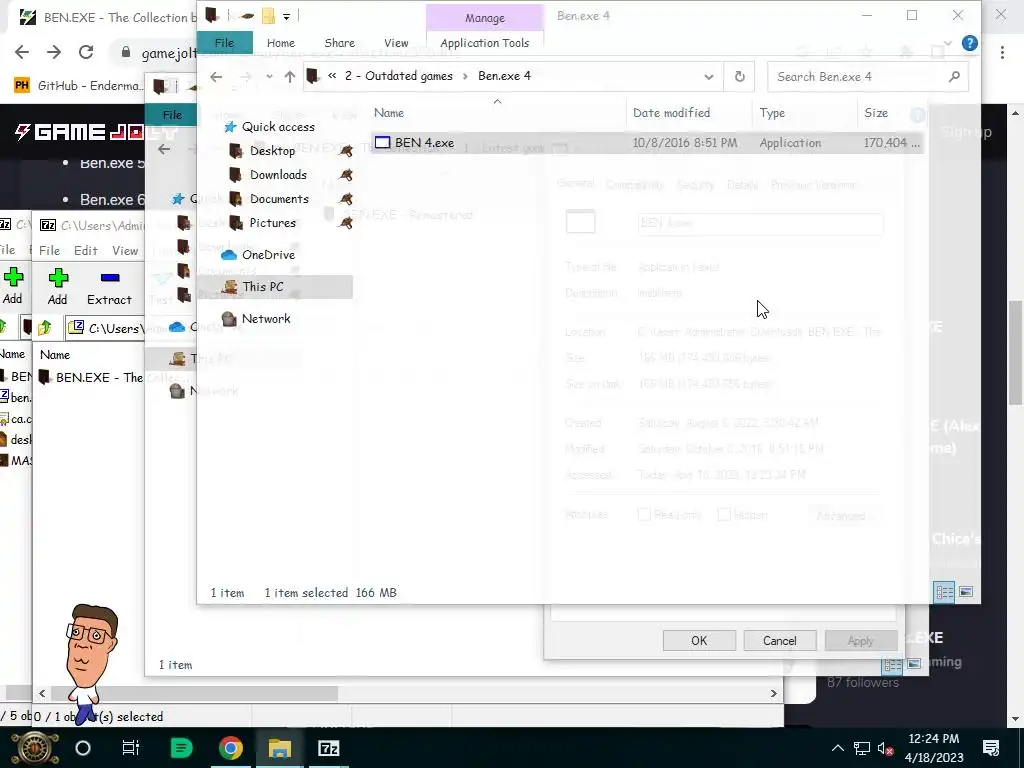Click Chrome back button
The image size is (1024, 768).
[x=22, y=52]
